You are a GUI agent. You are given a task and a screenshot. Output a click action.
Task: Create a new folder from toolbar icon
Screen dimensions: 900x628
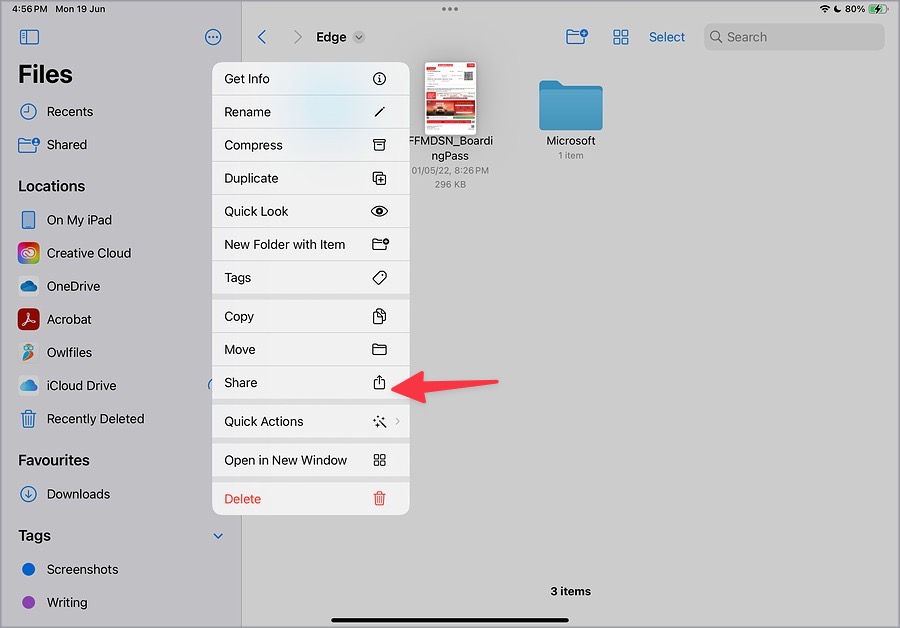tap(576, 37)
